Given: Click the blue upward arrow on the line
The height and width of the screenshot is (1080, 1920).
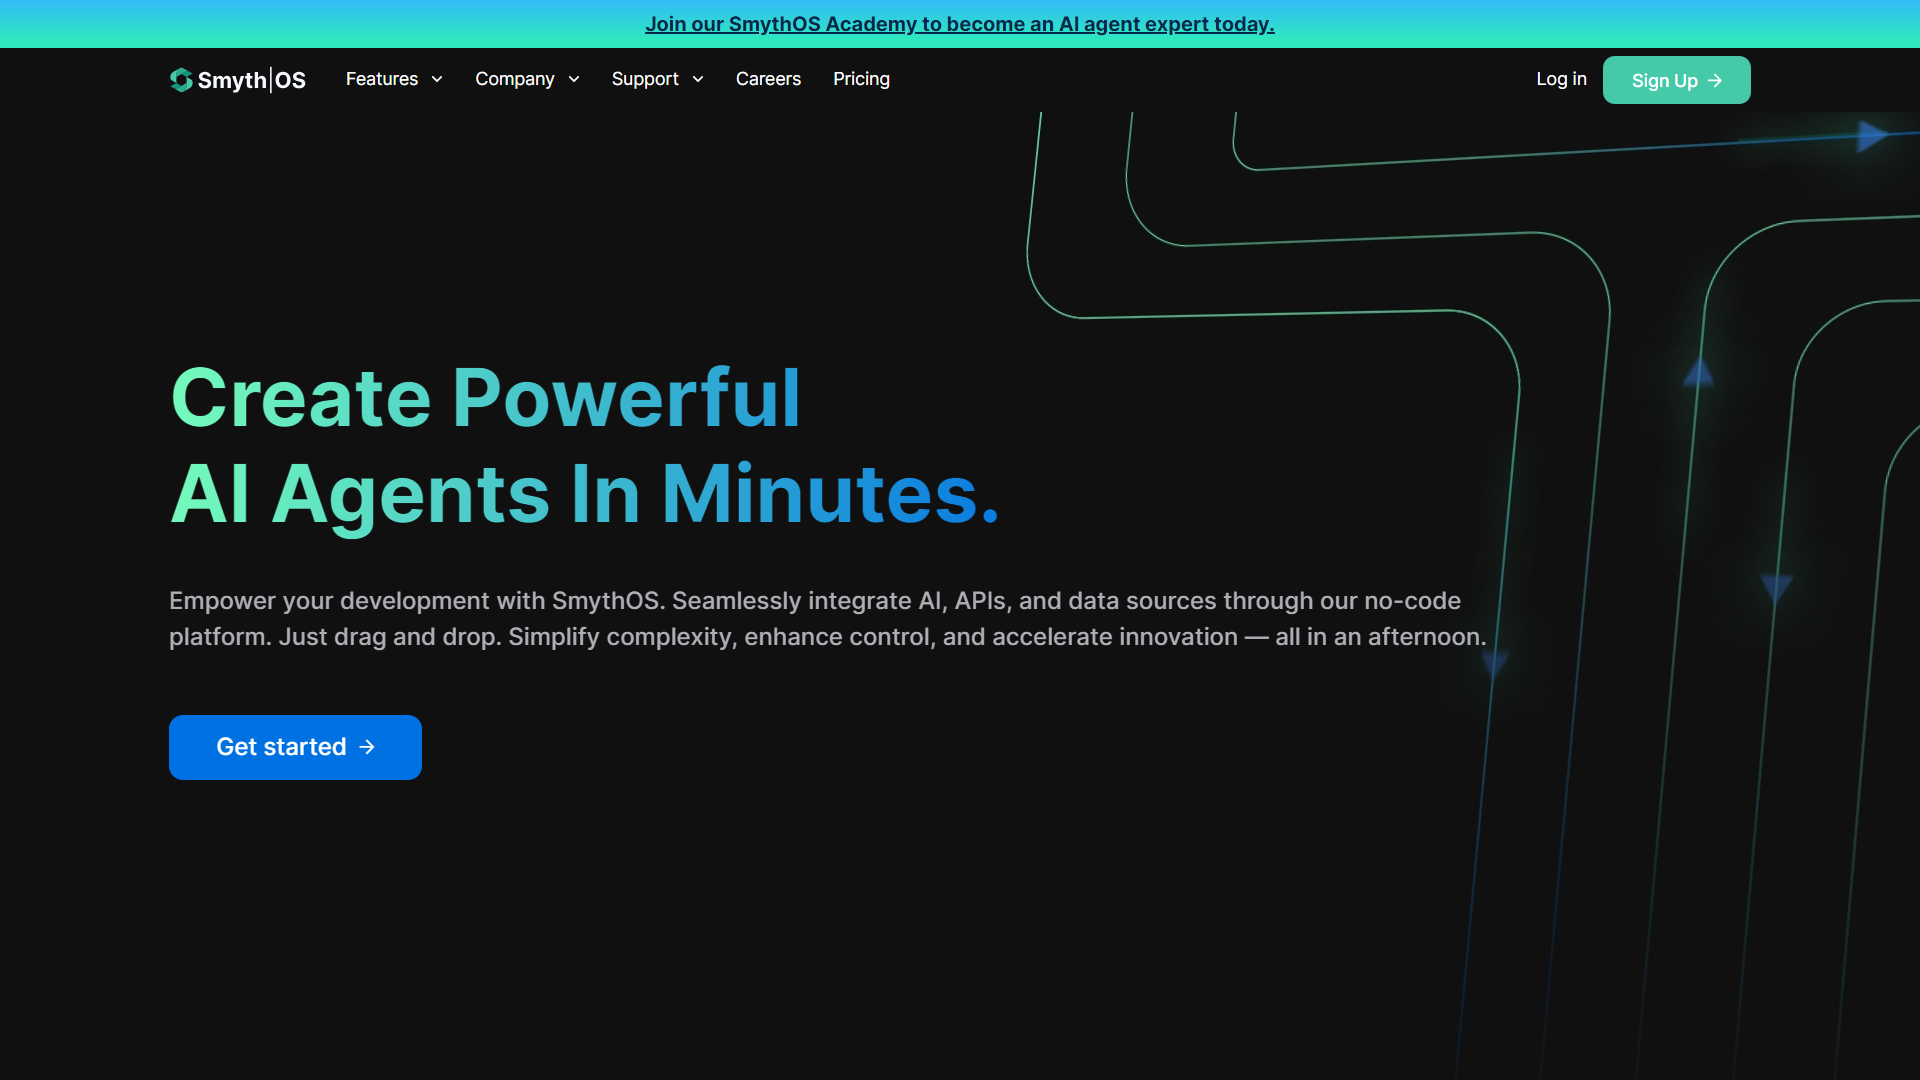Looking at the screenshot, I should point(1698,373).
